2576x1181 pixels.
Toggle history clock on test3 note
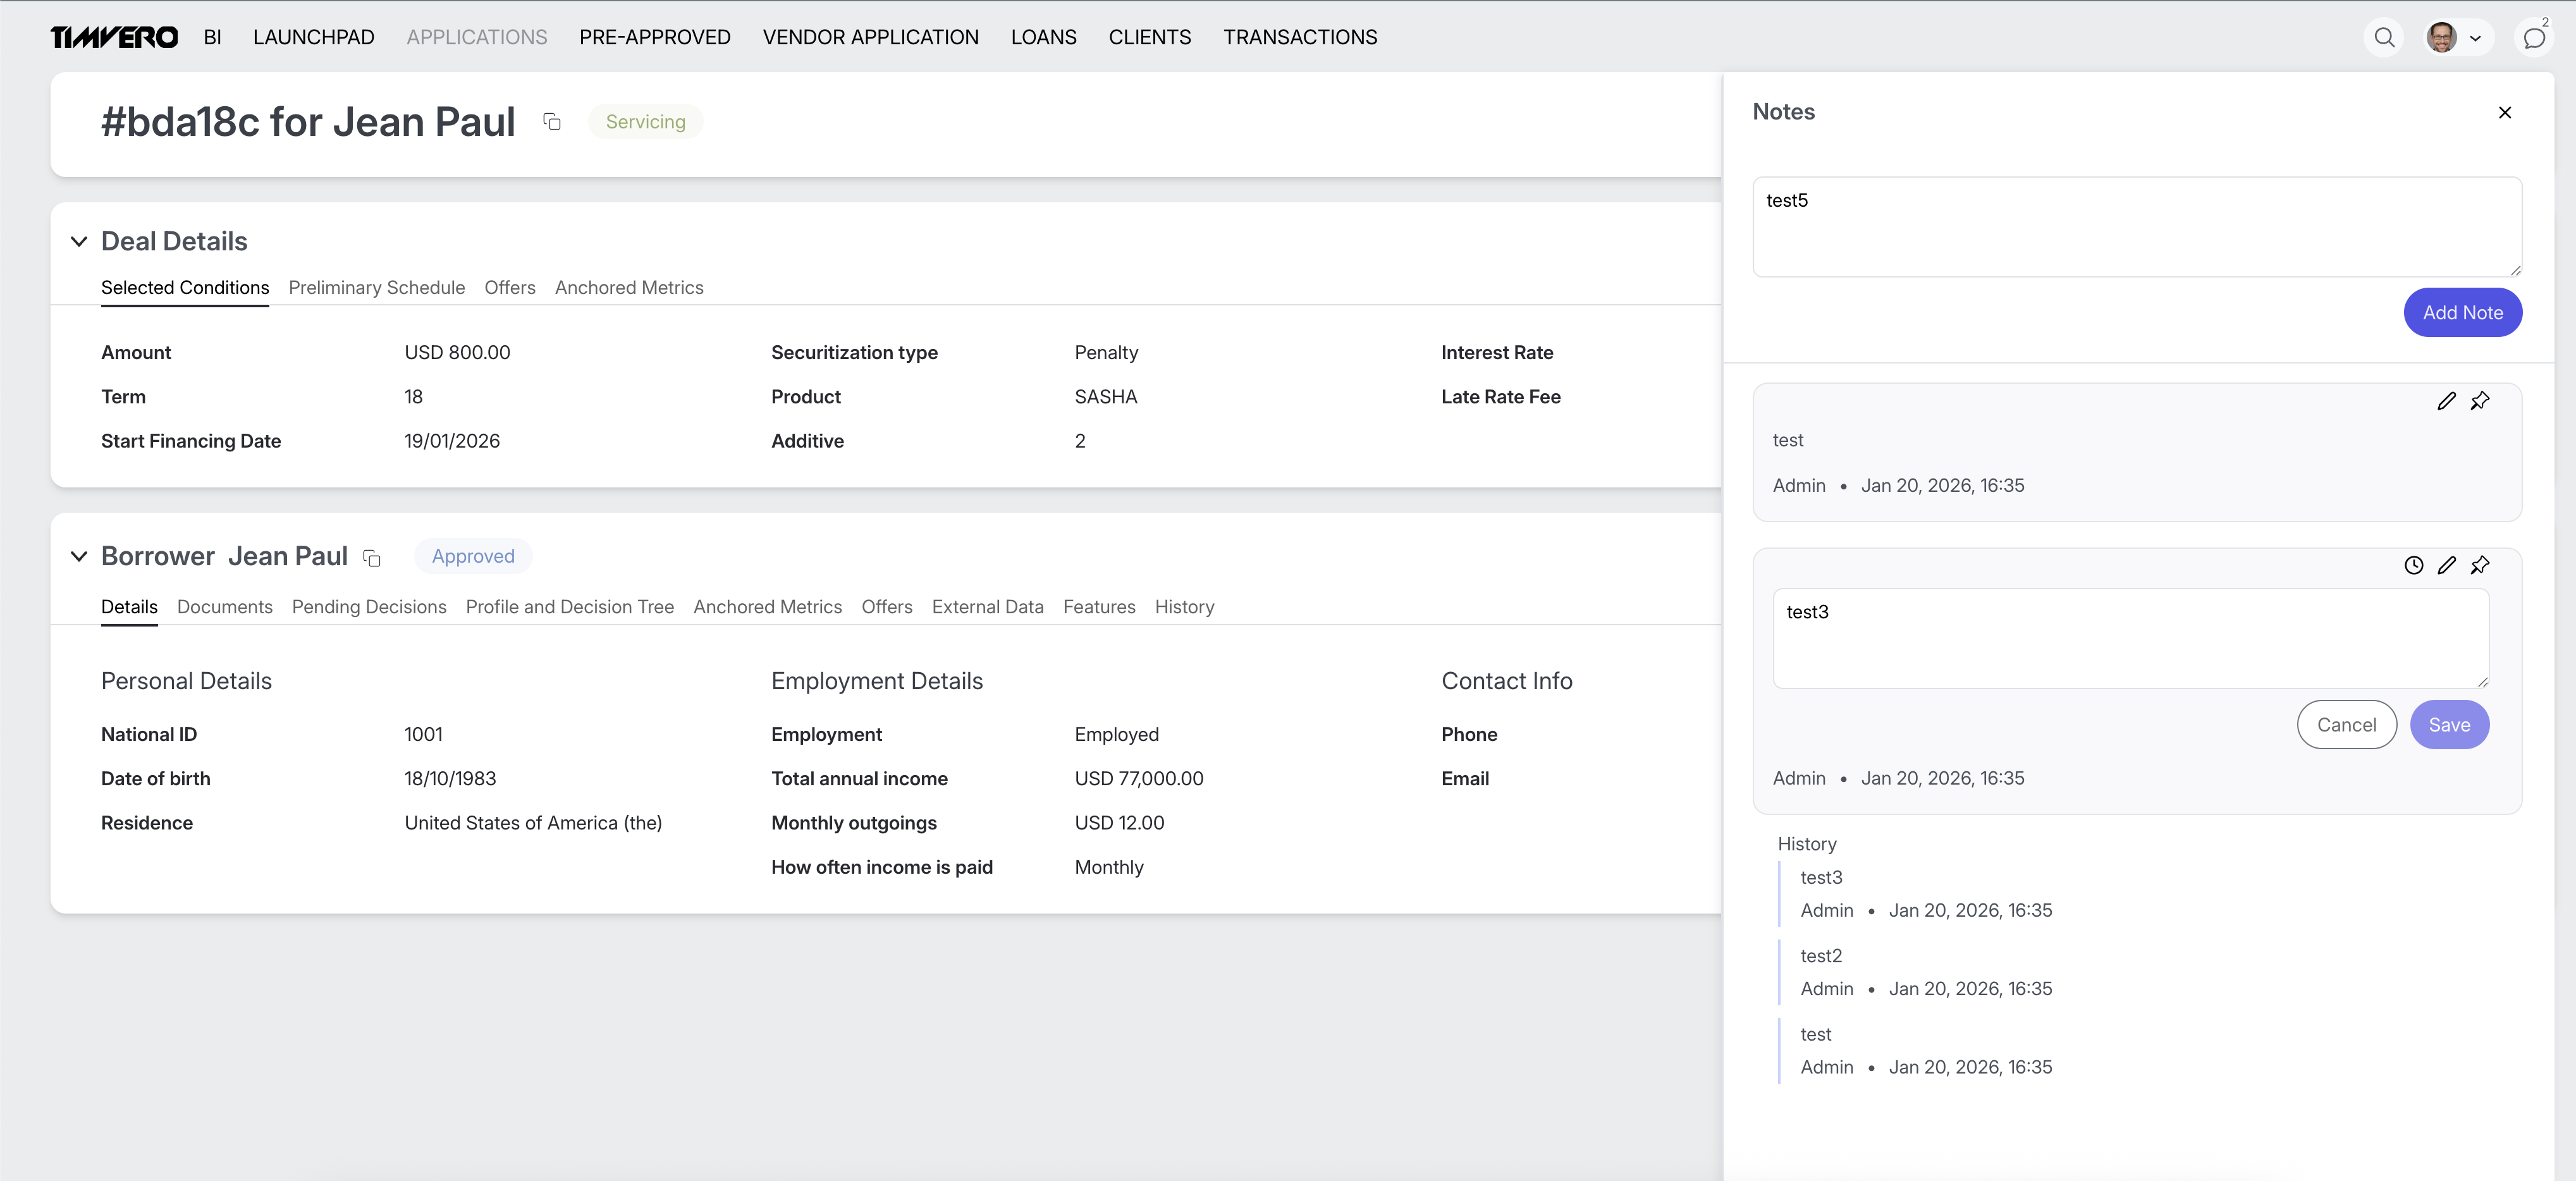click(2413, 565)
